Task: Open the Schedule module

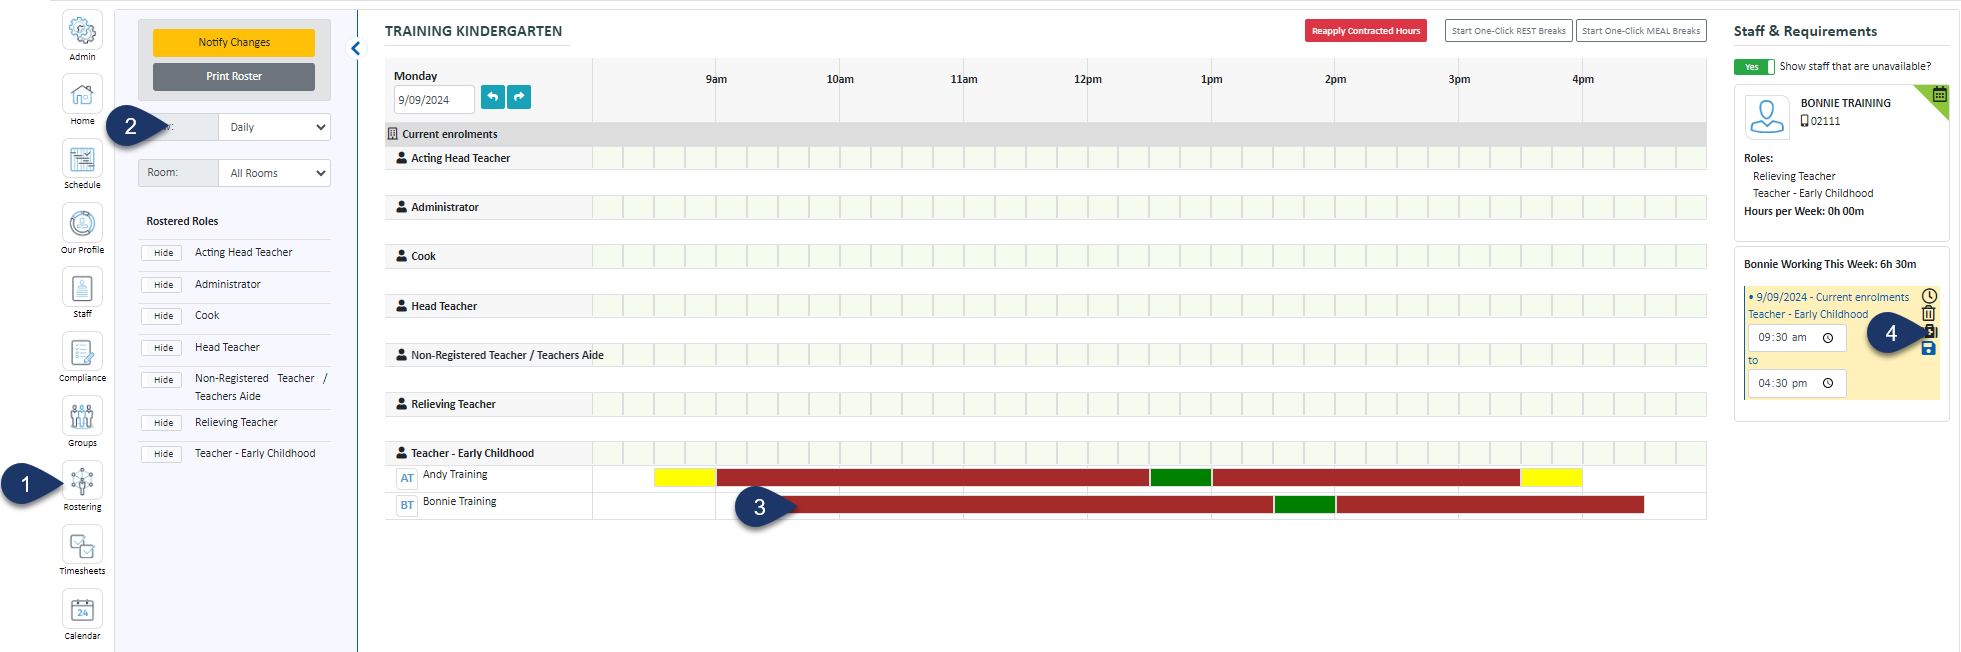Action: (82, 159)
